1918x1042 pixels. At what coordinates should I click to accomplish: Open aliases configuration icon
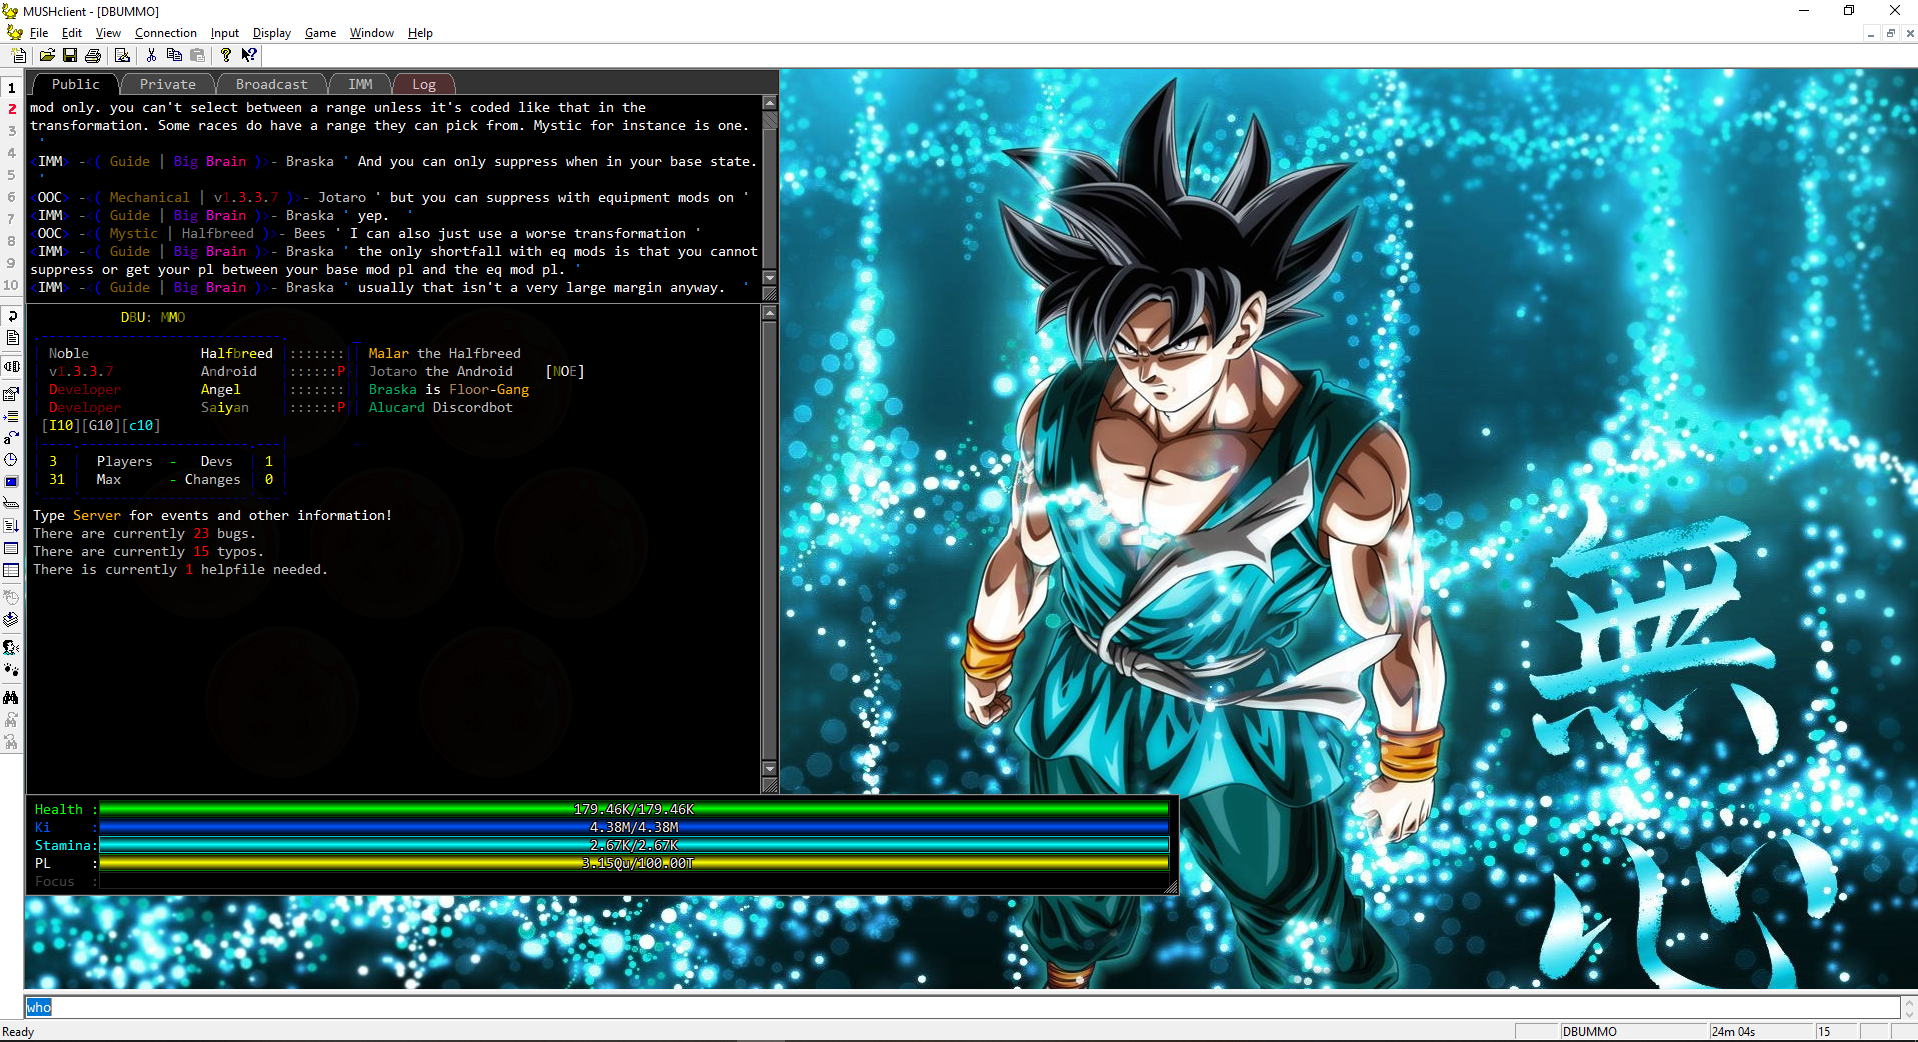coord(12,437)
